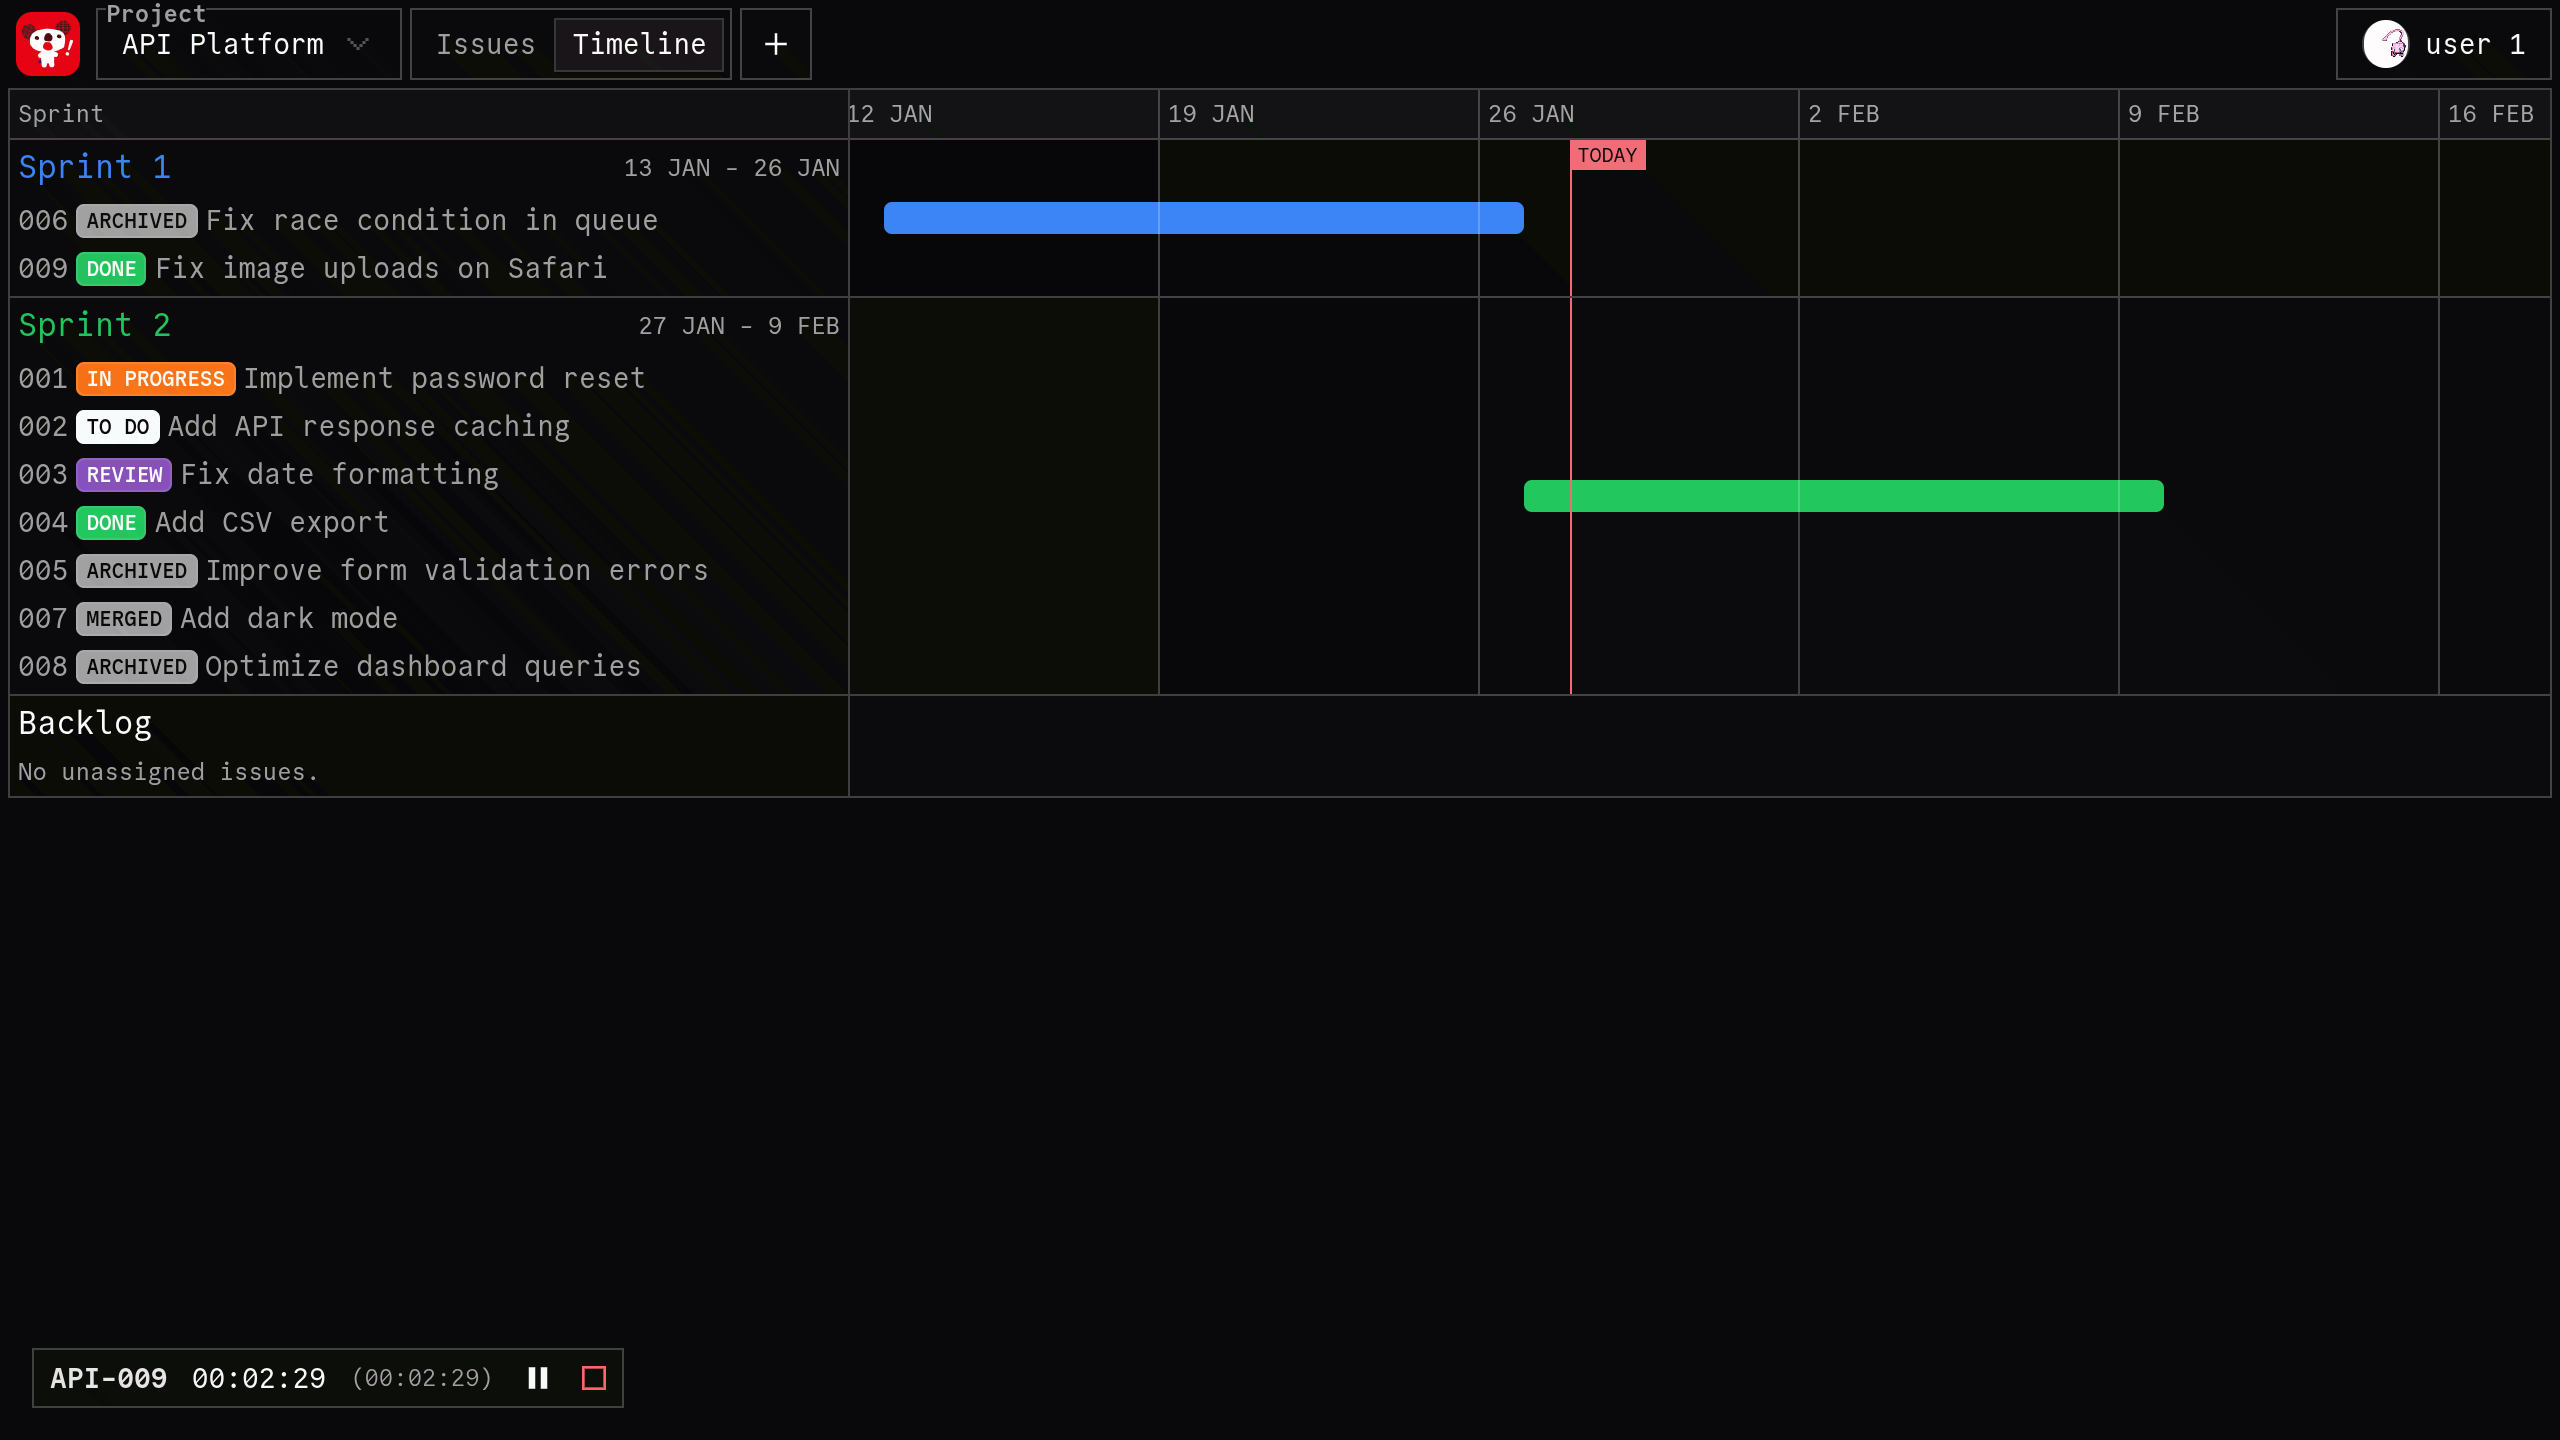Stop the running timer with red square
This screenshot has width=2560, height=1440.
coord(594,1378)
